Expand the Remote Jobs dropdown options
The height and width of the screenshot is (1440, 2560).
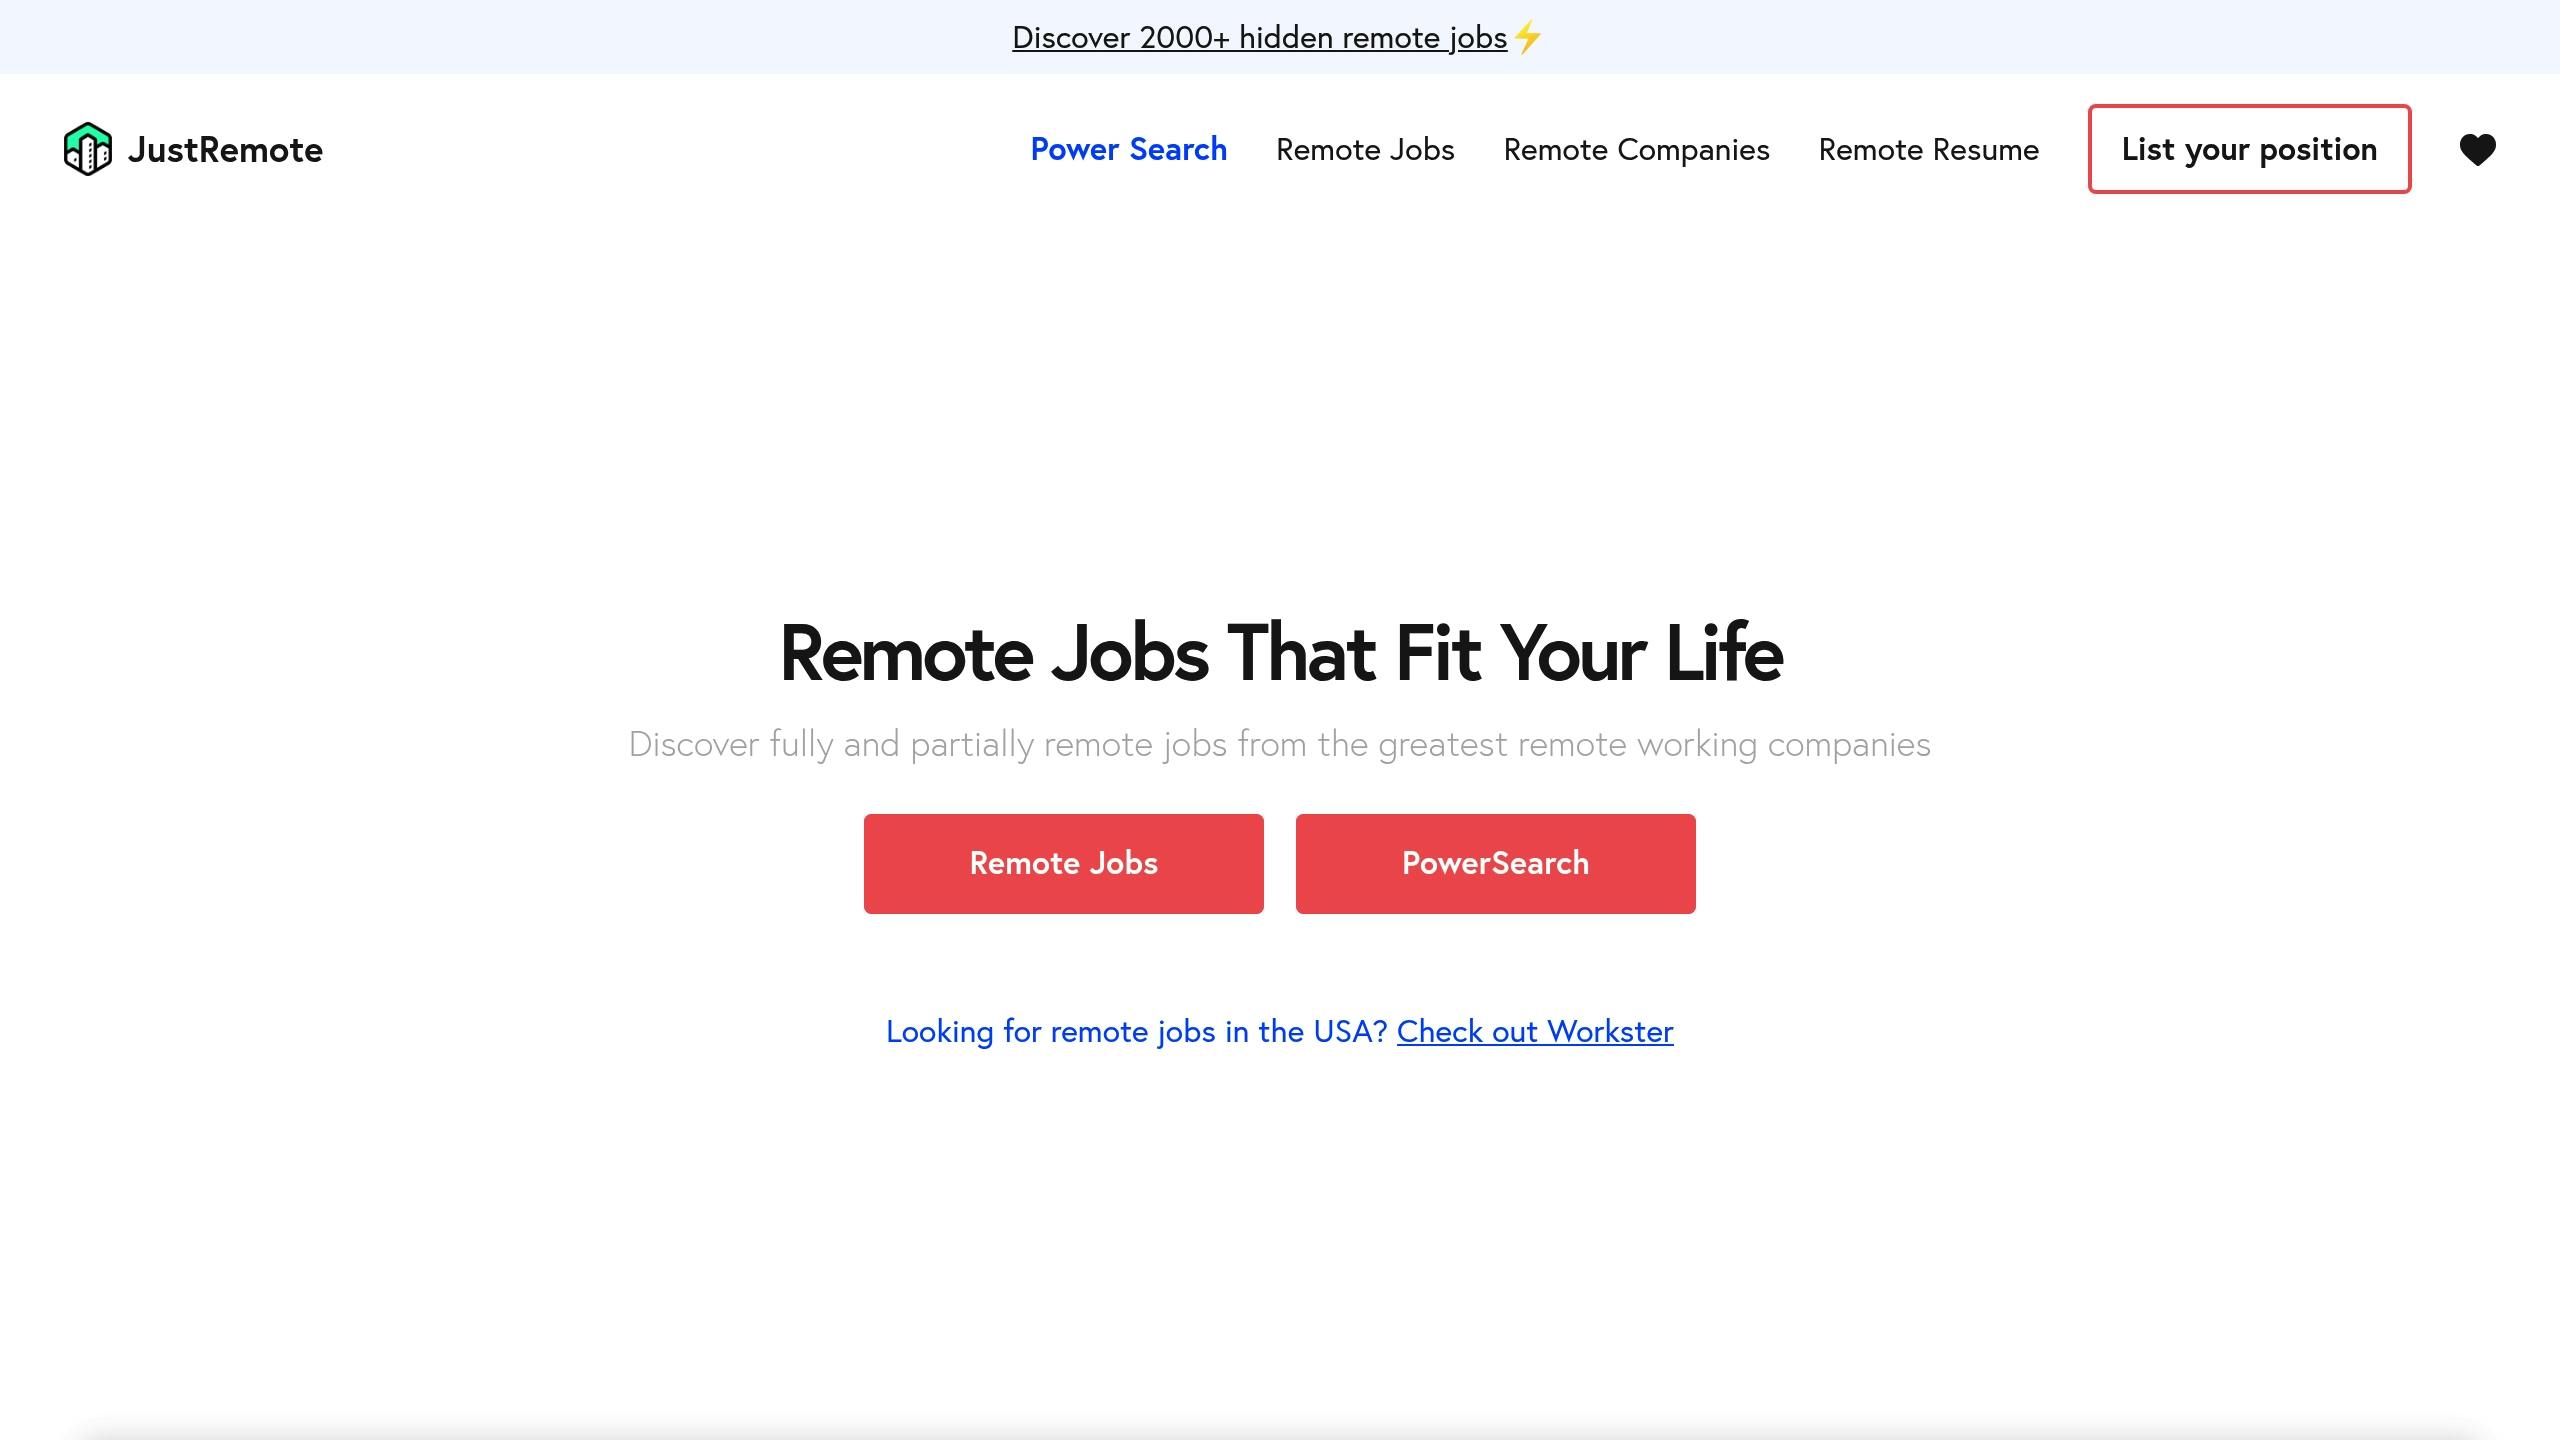1364,149
